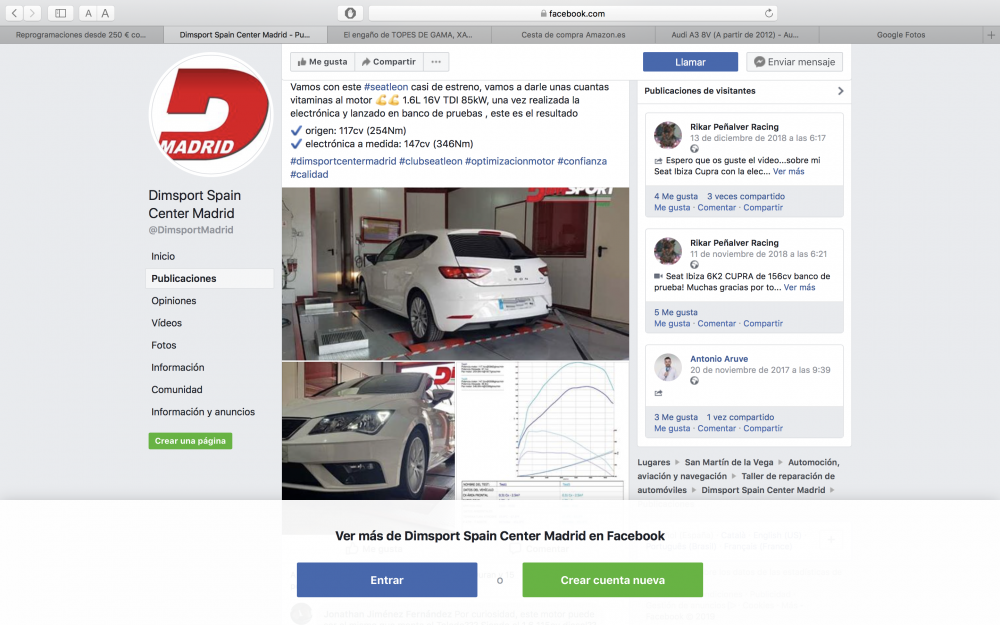Click 5 Me gusta count
This screenshot has width=1000, height=625.
676,312
